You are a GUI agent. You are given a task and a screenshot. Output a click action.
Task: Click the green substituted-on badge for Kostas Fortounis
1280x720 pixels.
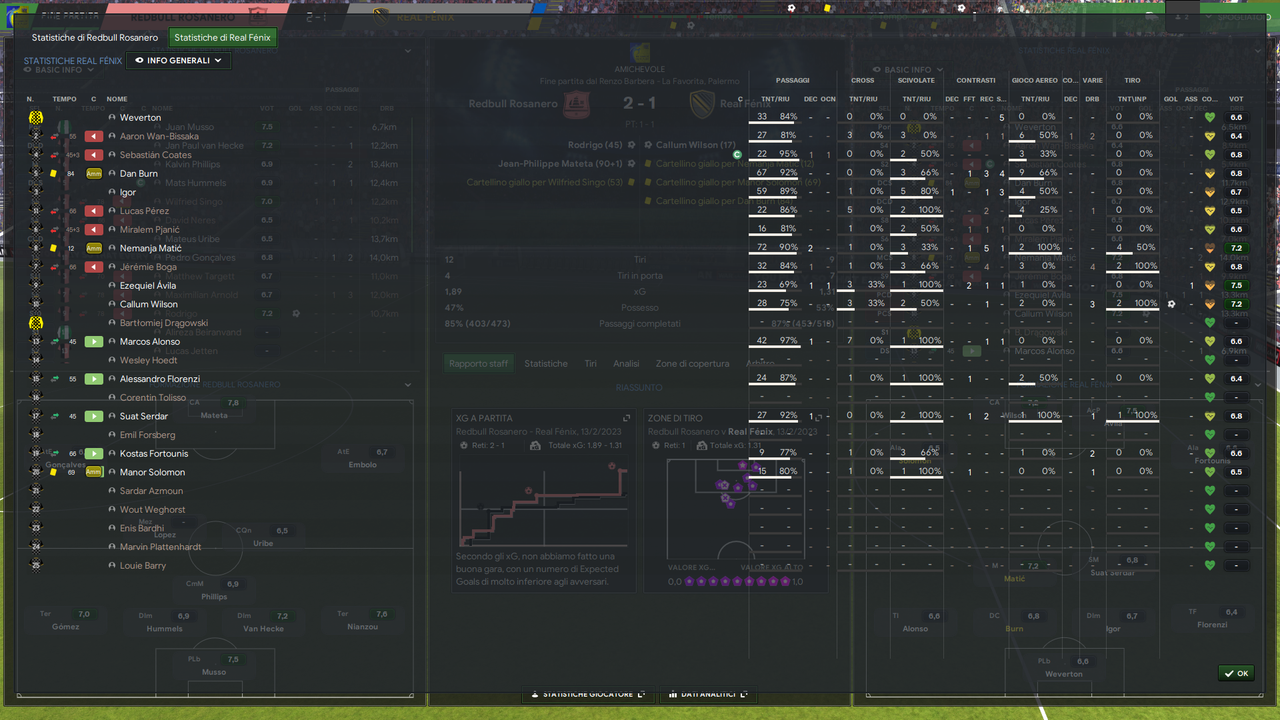pos(94,454)
